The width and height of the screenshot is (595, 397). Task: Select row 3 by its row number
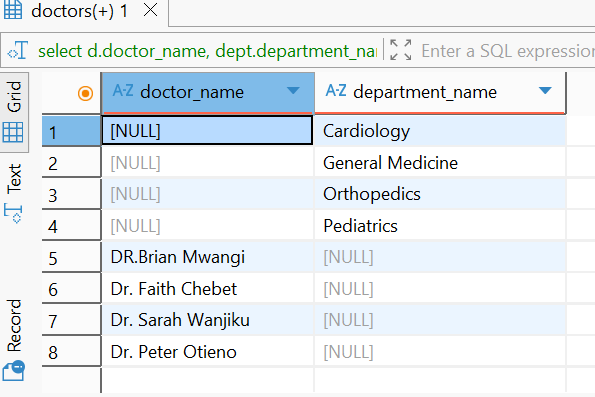[71, 194]
